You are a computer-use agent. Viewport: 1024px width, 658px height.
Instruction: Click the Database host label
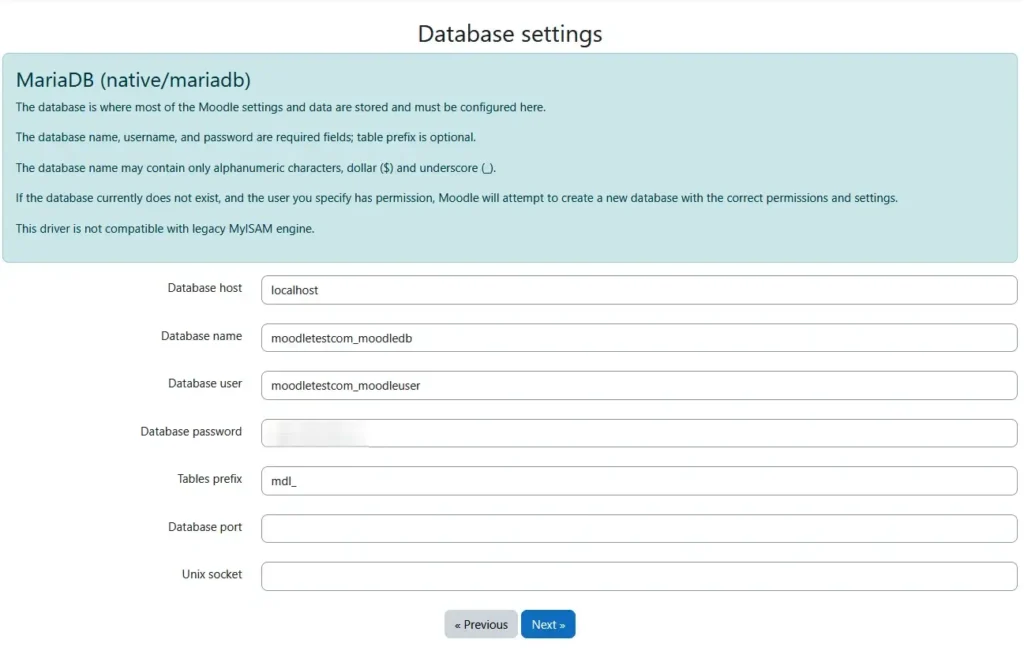click(x=204, y=288)
